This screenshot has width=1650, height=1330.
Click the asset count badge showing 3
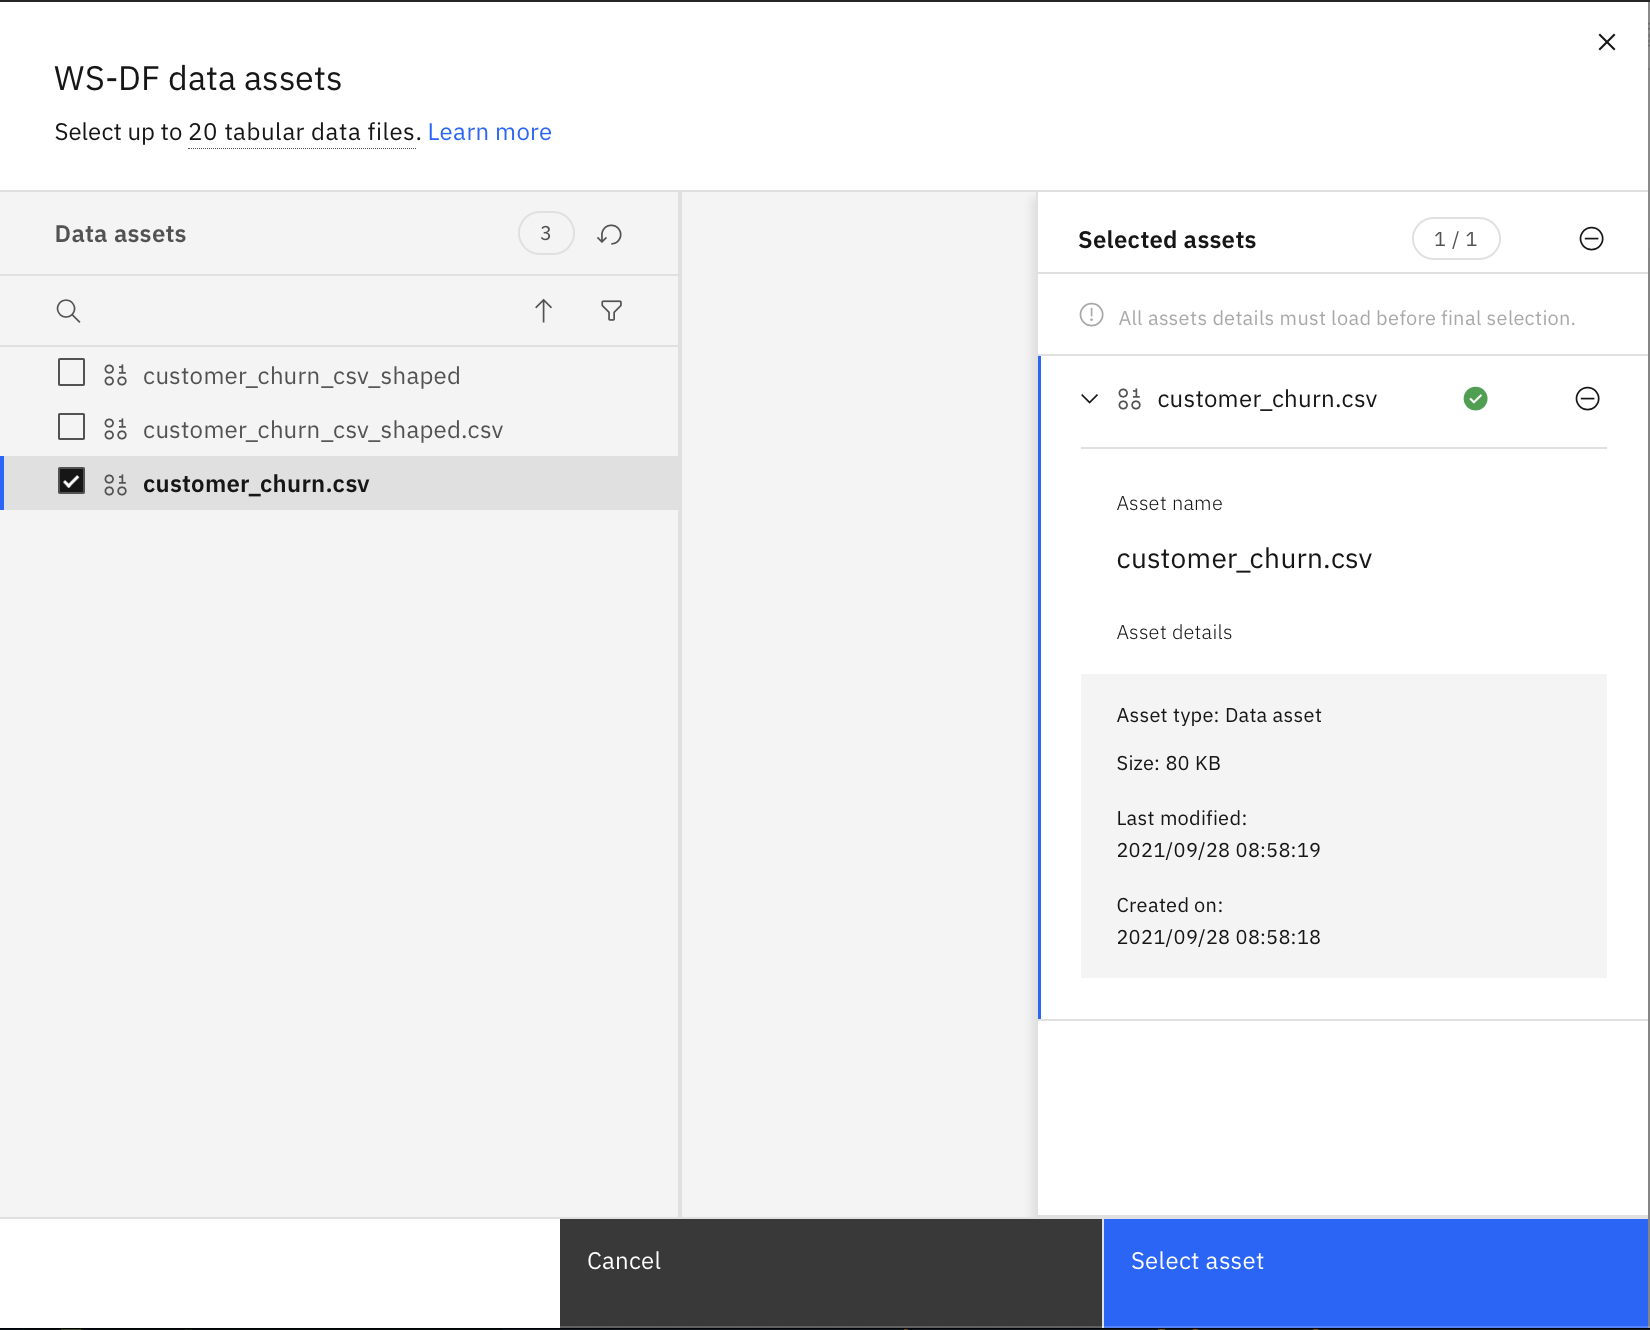[546, 233]
